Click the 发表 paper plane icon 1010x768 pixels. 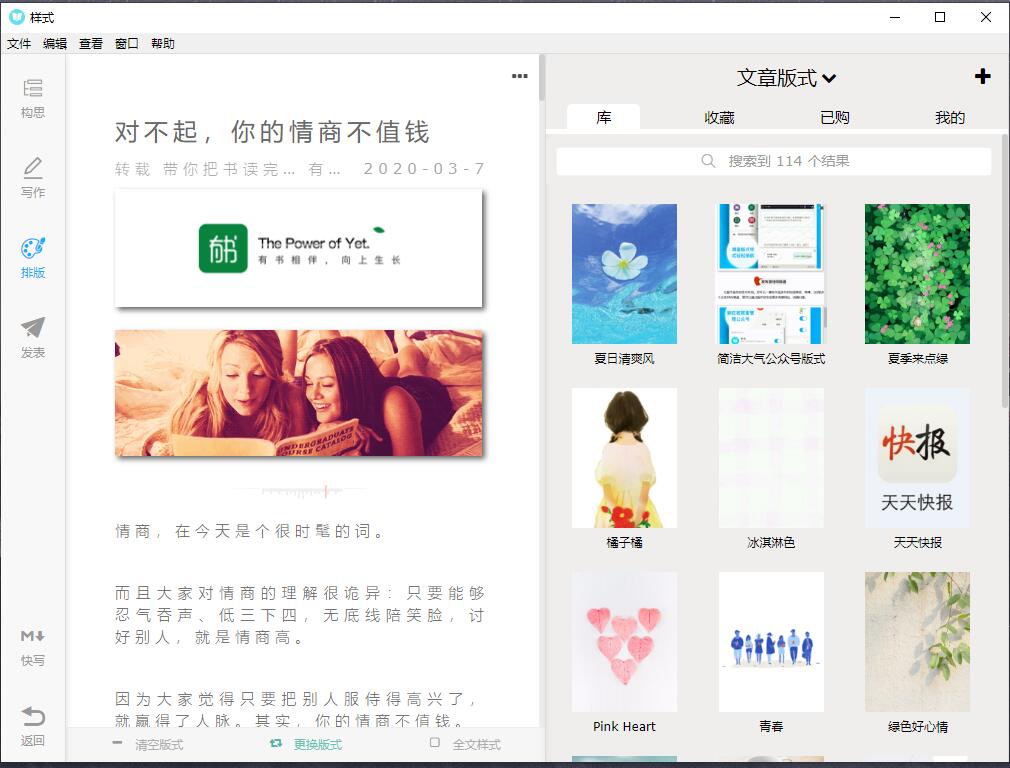(33, 329)
